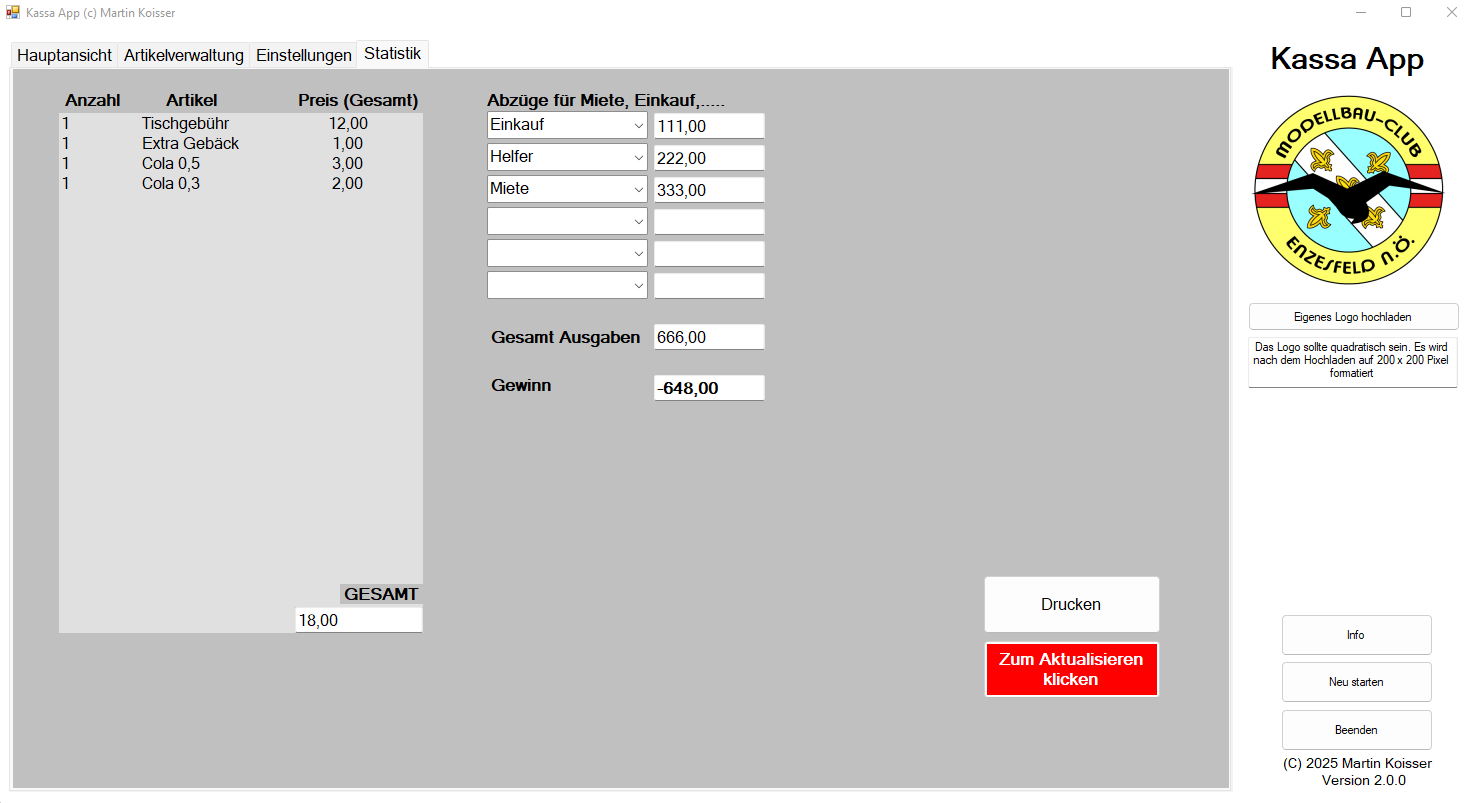Focus the Gesamt Ausgaben field showing 666,00

[708, 338]
